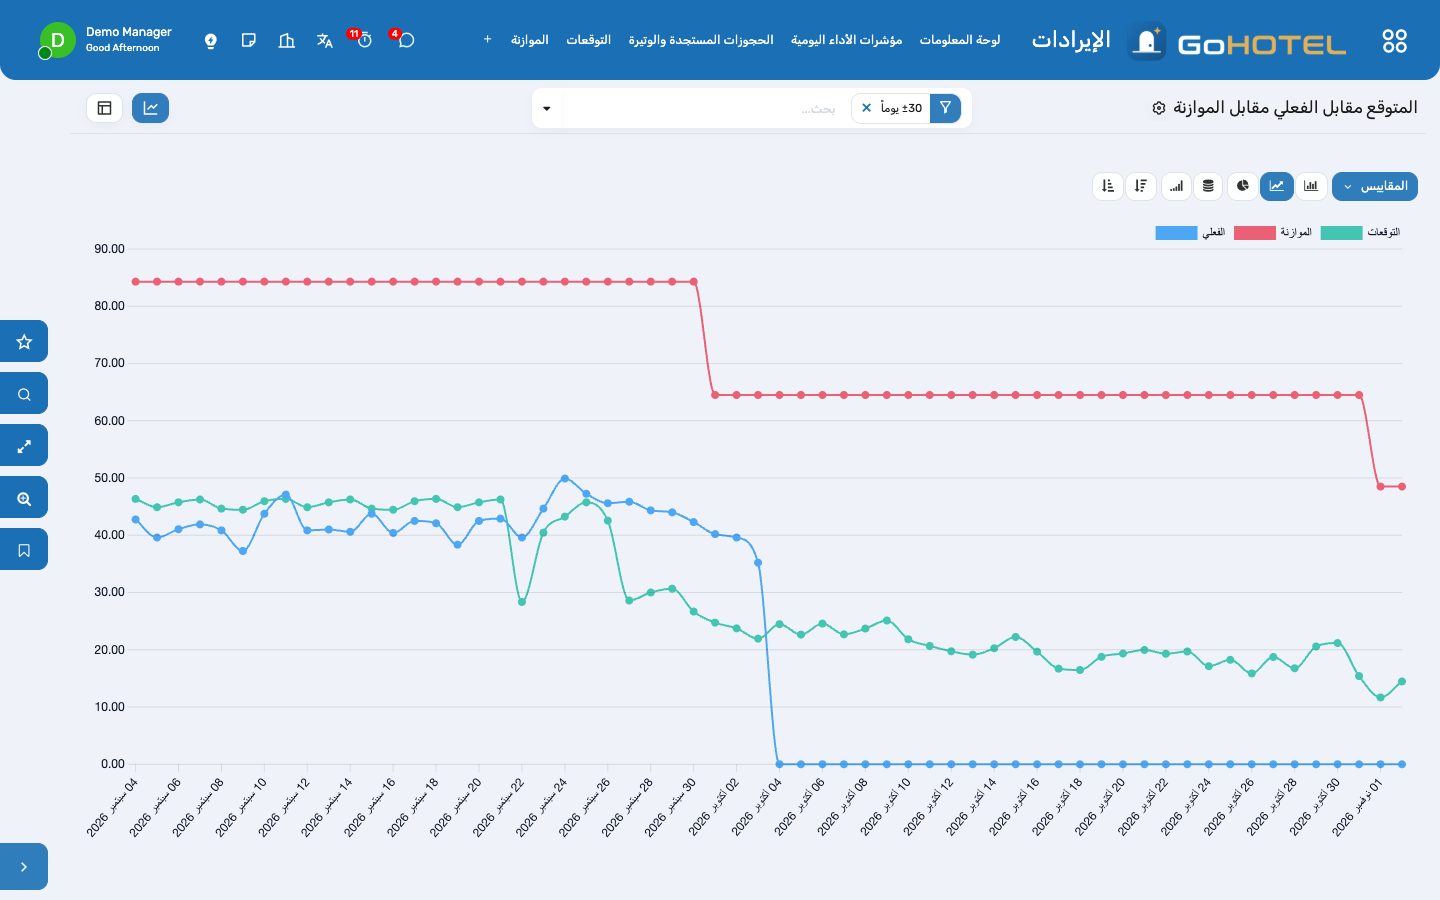This screenshot has width=1440, height=900.
Task: Expand the side panel with the chevron arrow
Action: 24,867
